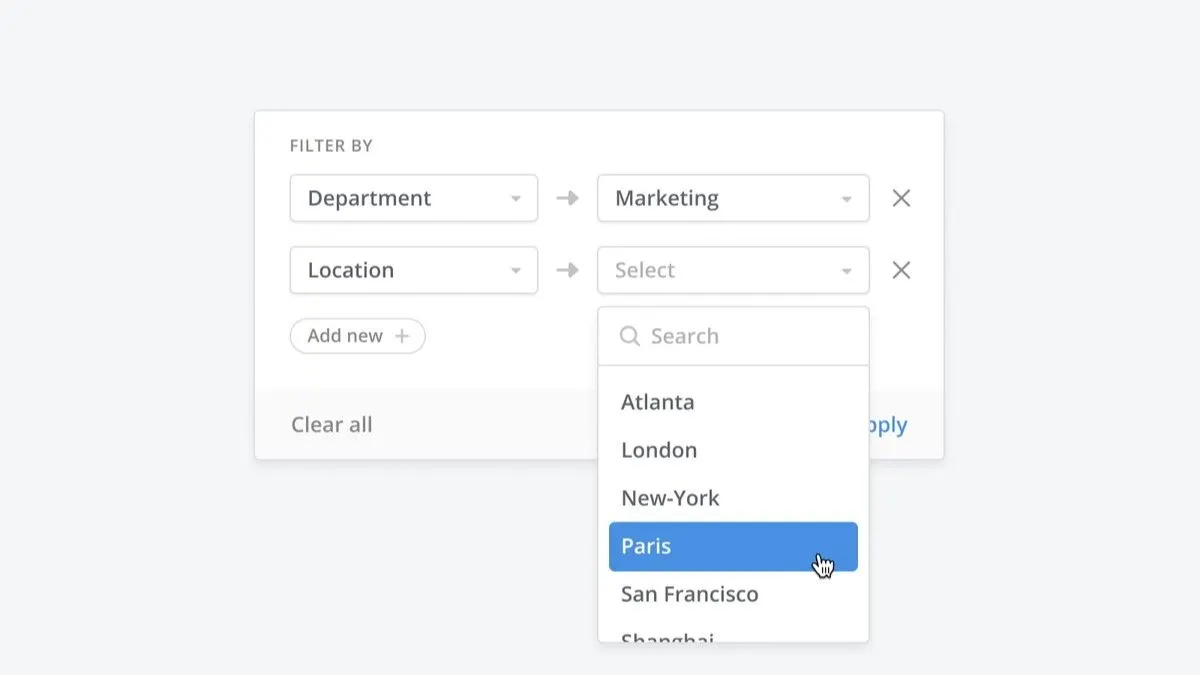Click the Clear all link
Screen dimensions: 1200x675
coord(331,424)
